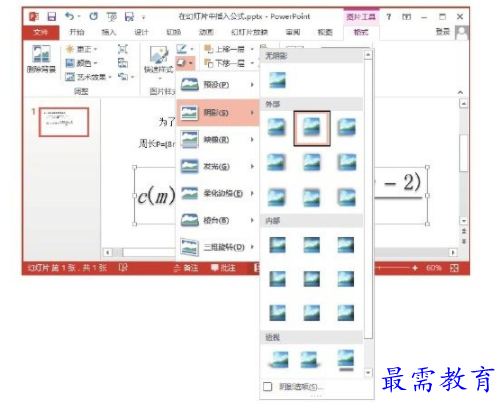Switch to the 设计 (Design) tab
Screen dimensions: 503x411
point(141,32)
